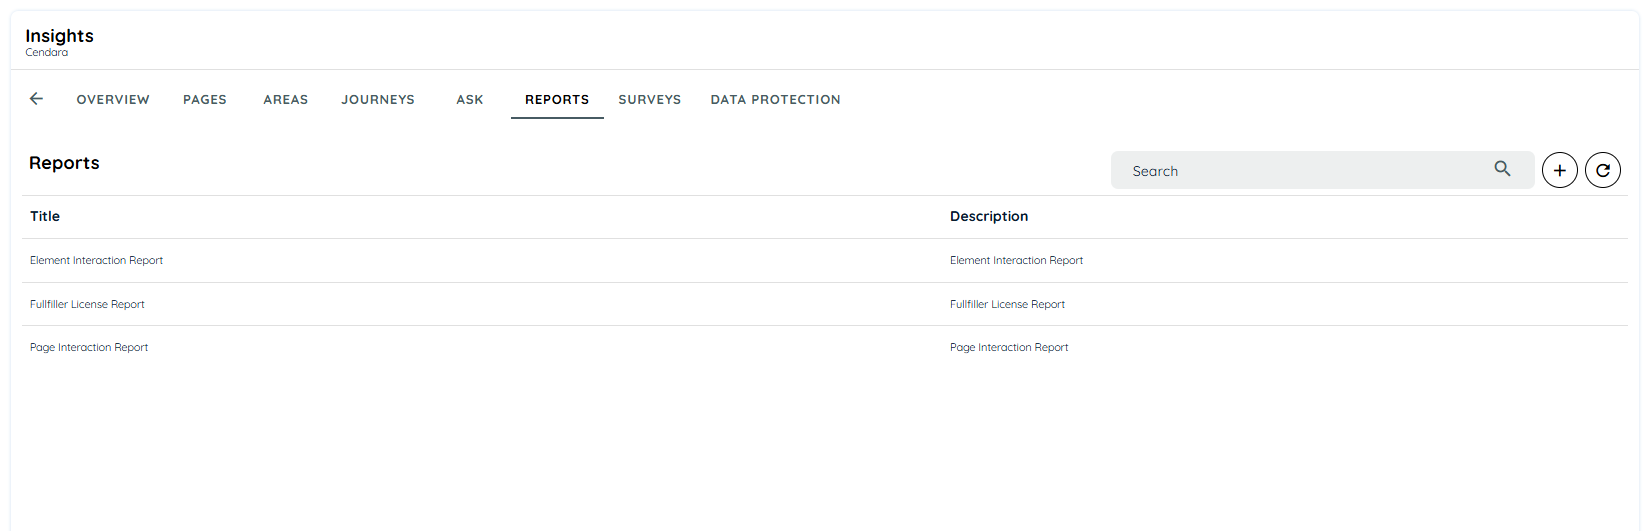
Task: Open the Element Interaction Report title link
Action: tap(96, 260)
